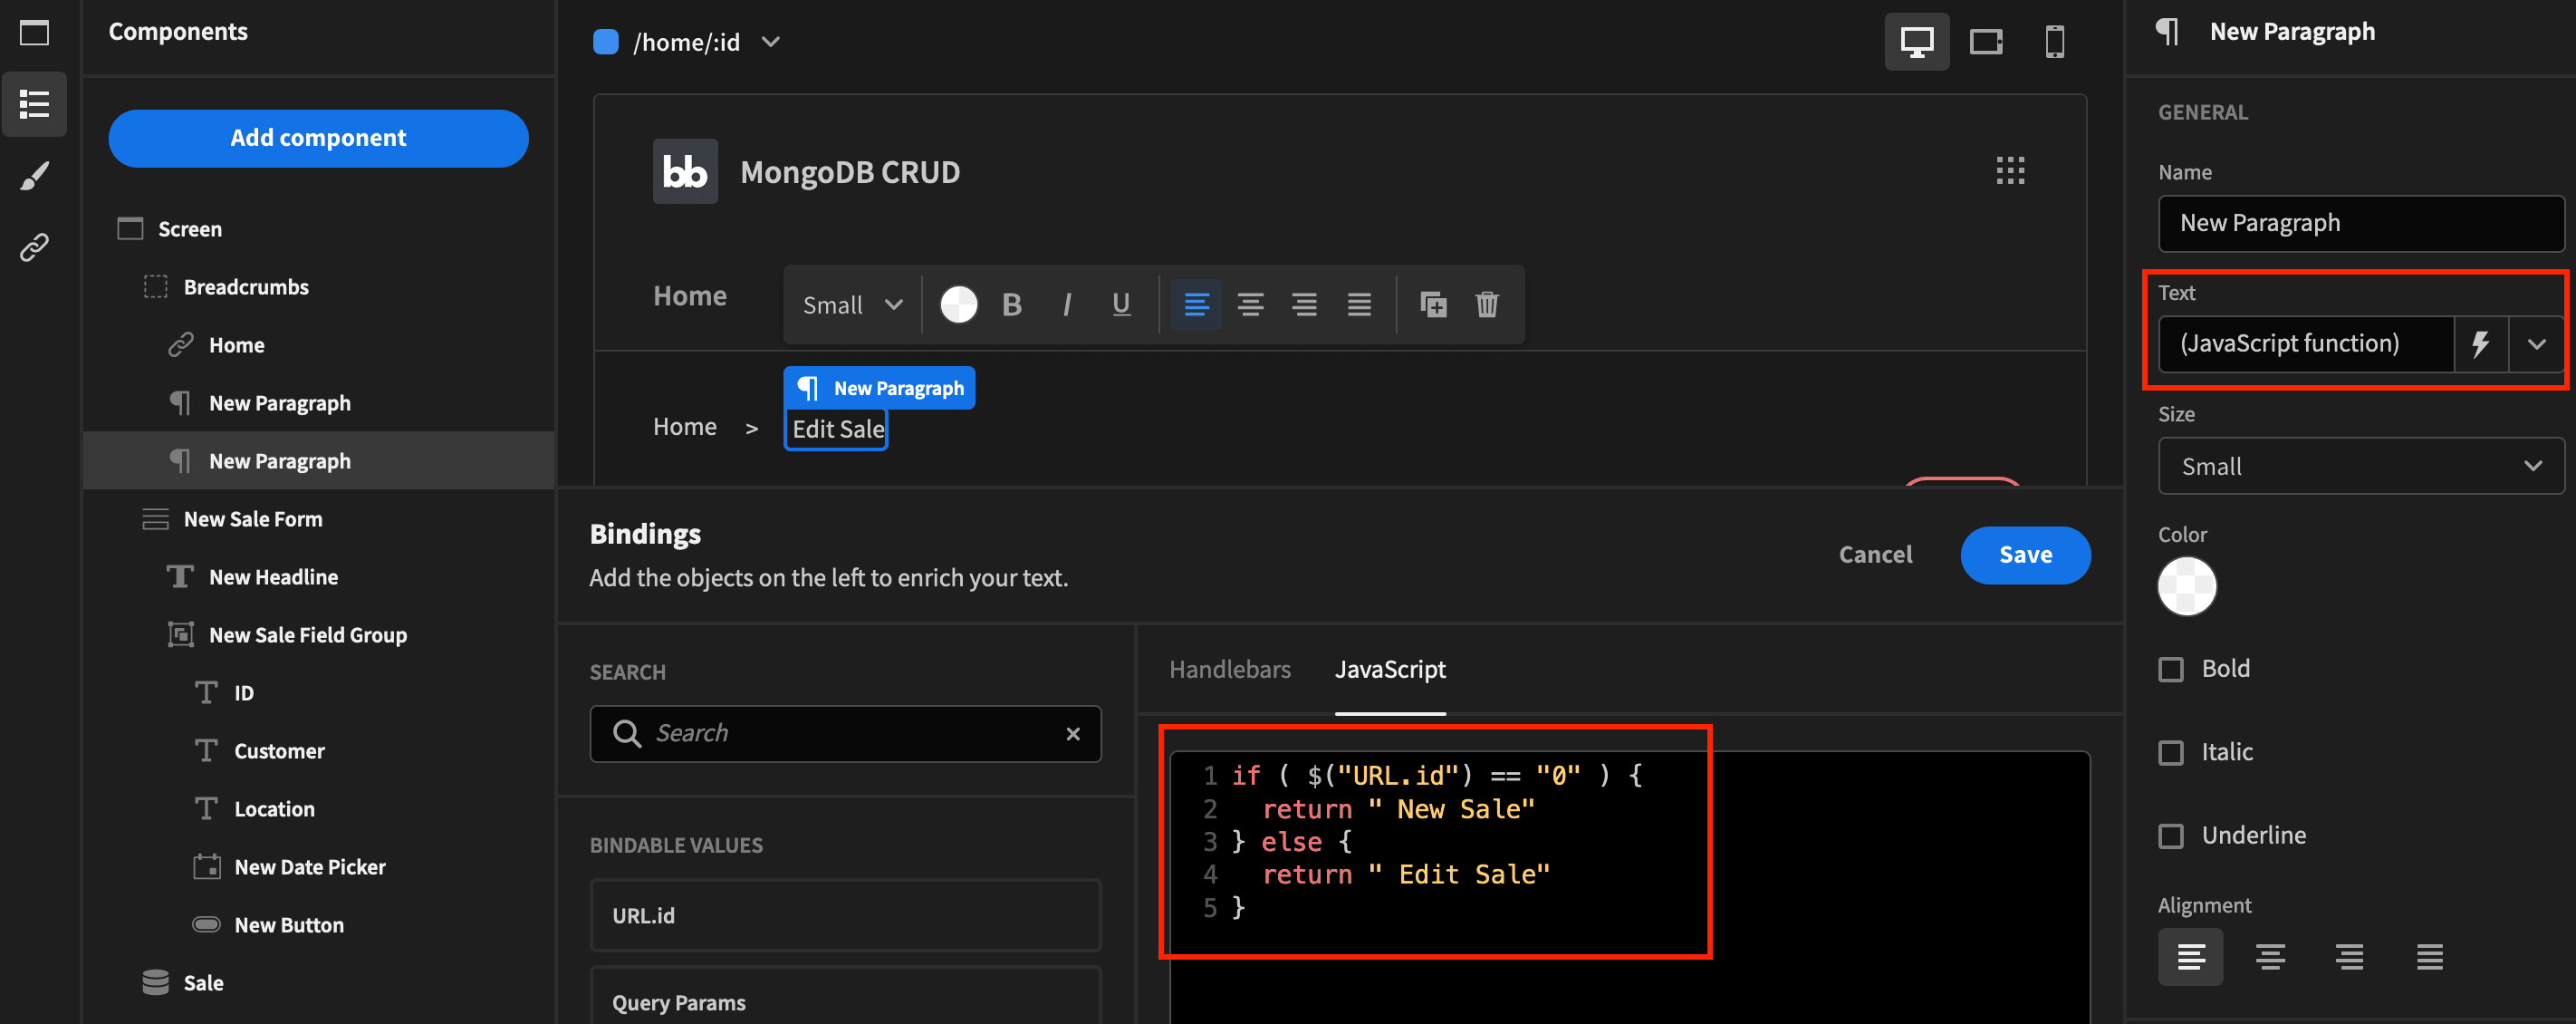Click the Add component button

318,138
